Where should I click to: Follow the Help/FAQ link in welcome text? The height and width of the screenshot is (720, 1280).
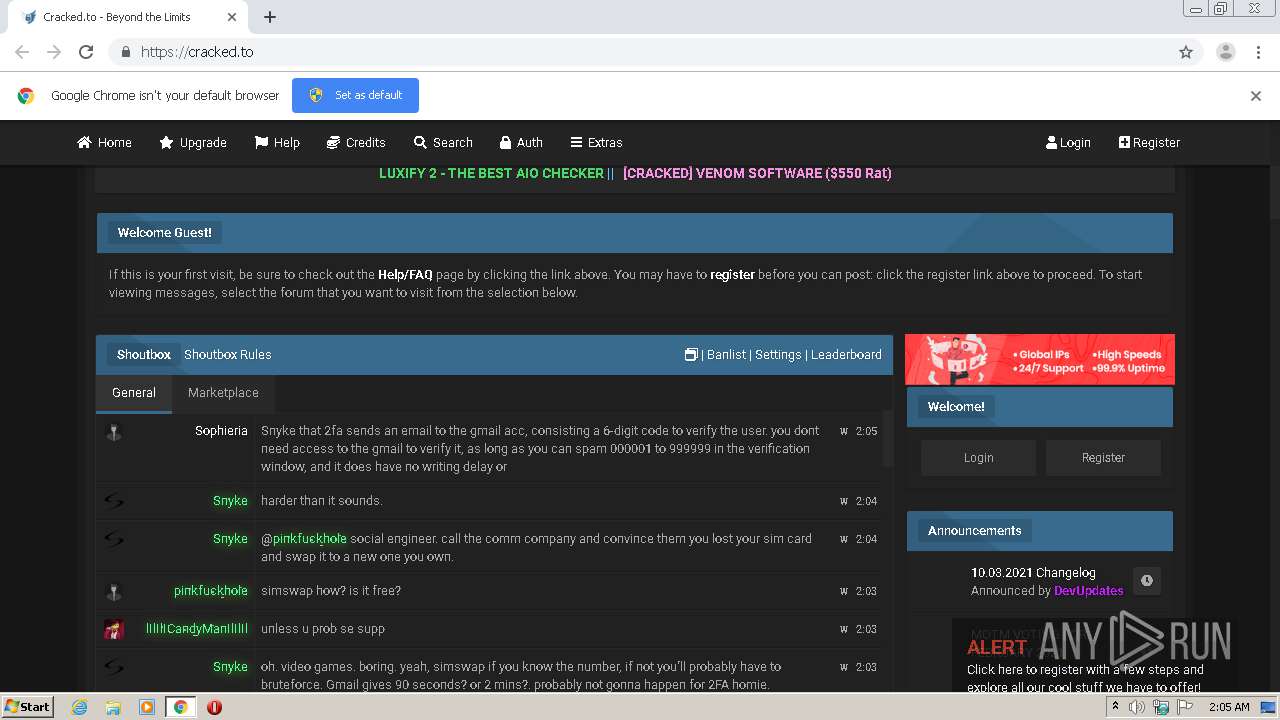tap(405, 274)
